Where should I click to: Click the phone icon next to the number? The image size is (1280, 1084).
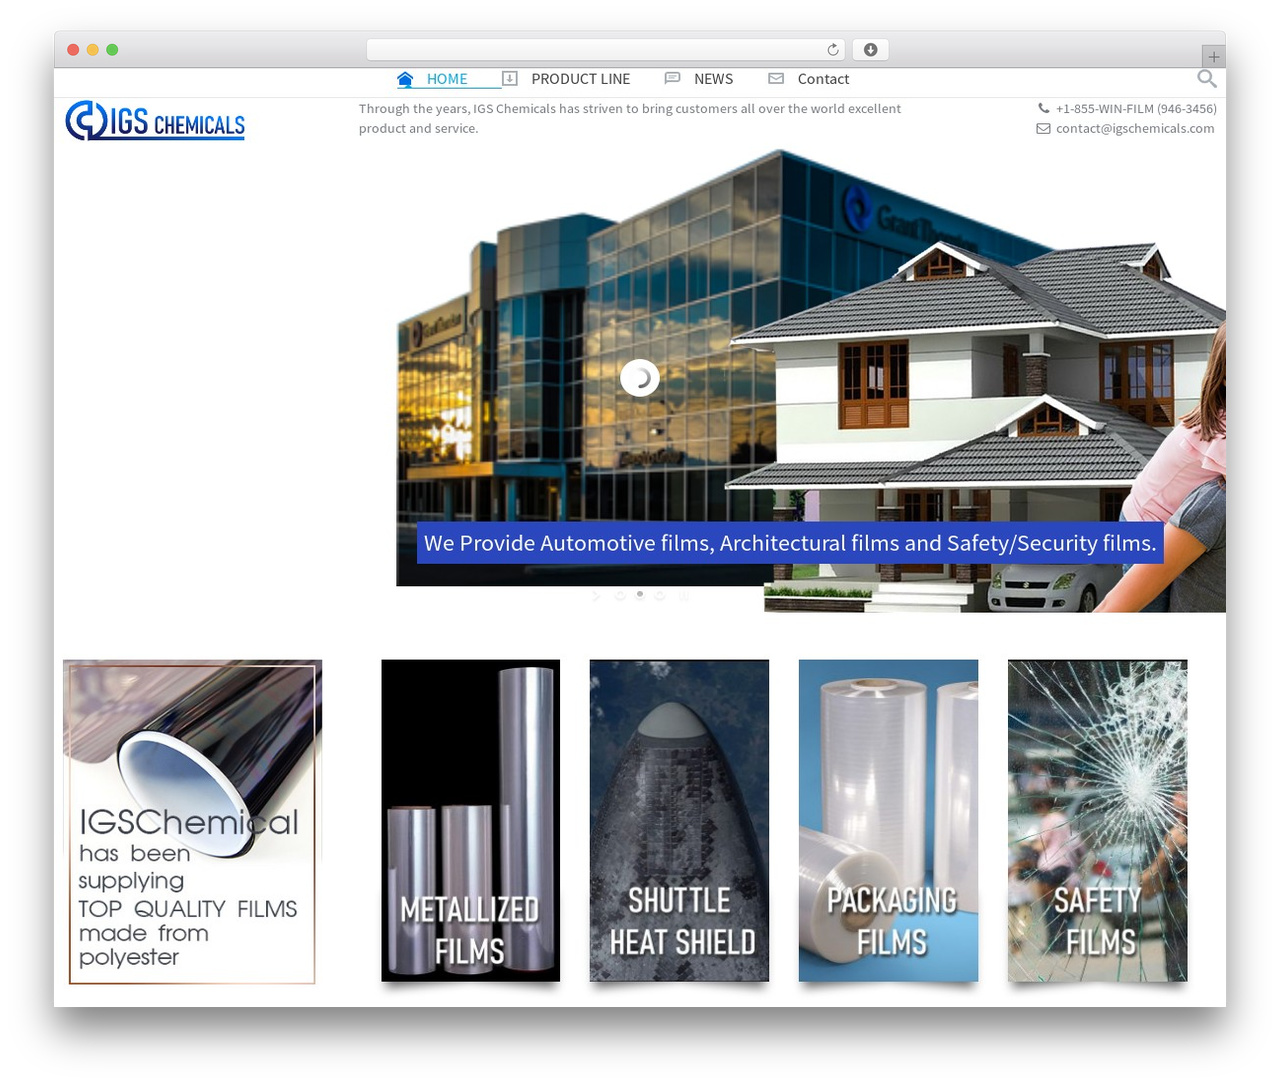coord(1043,108)
